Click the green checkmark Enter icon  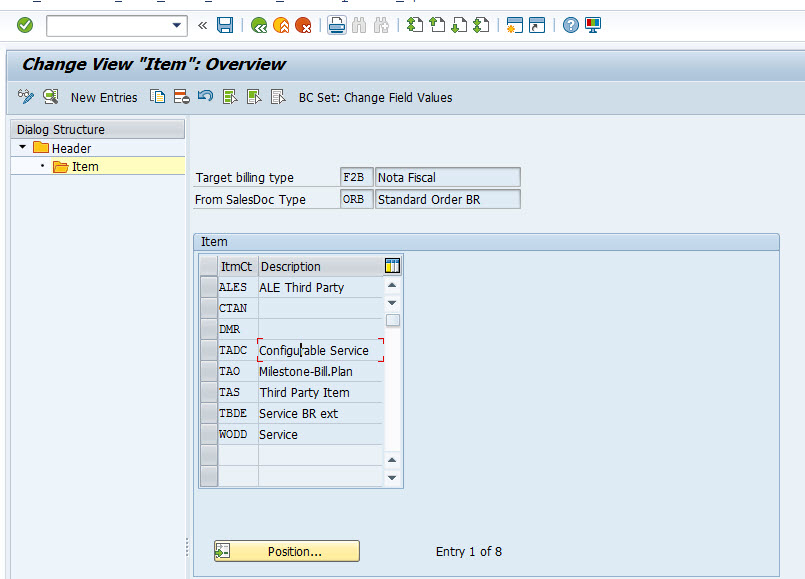point(25,25)
